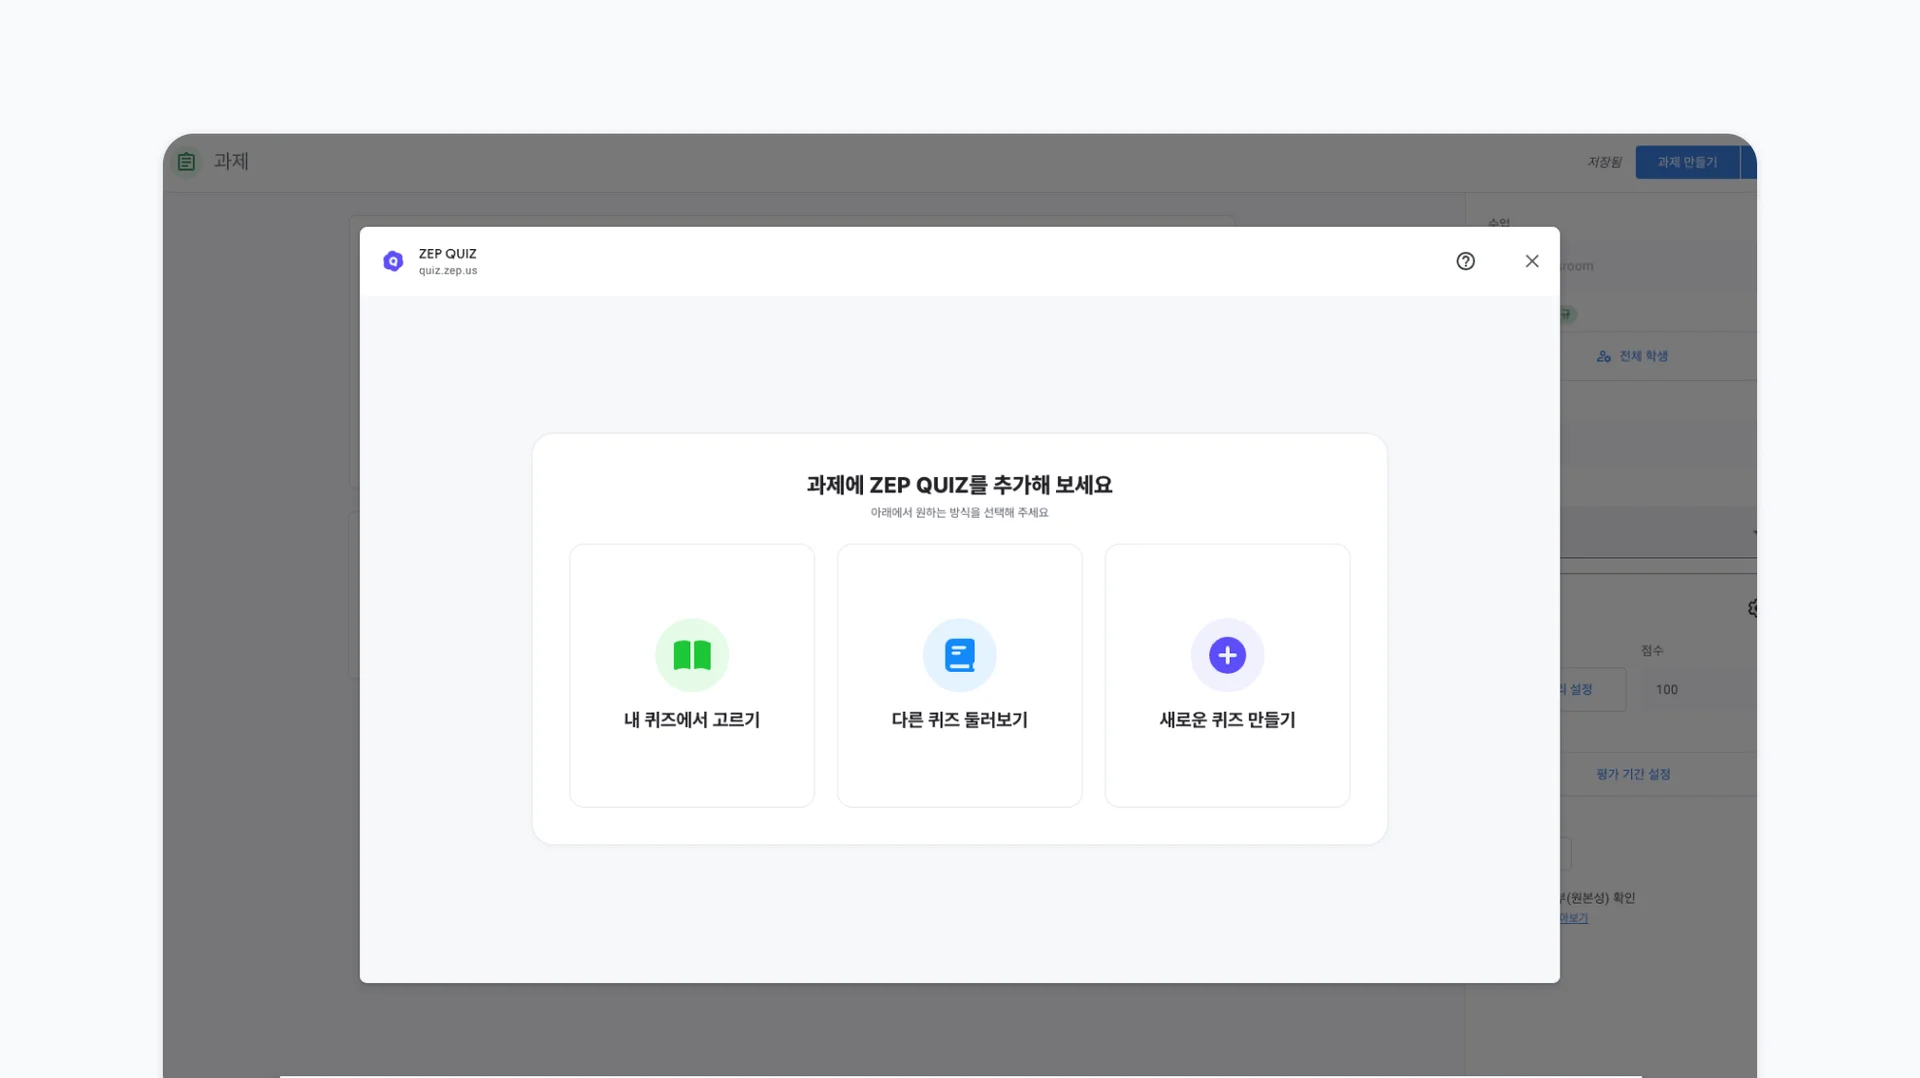Click '전체 학생' in background panel
The width and height of the screenshot is (1920, 1078).
click(1643, 356)
